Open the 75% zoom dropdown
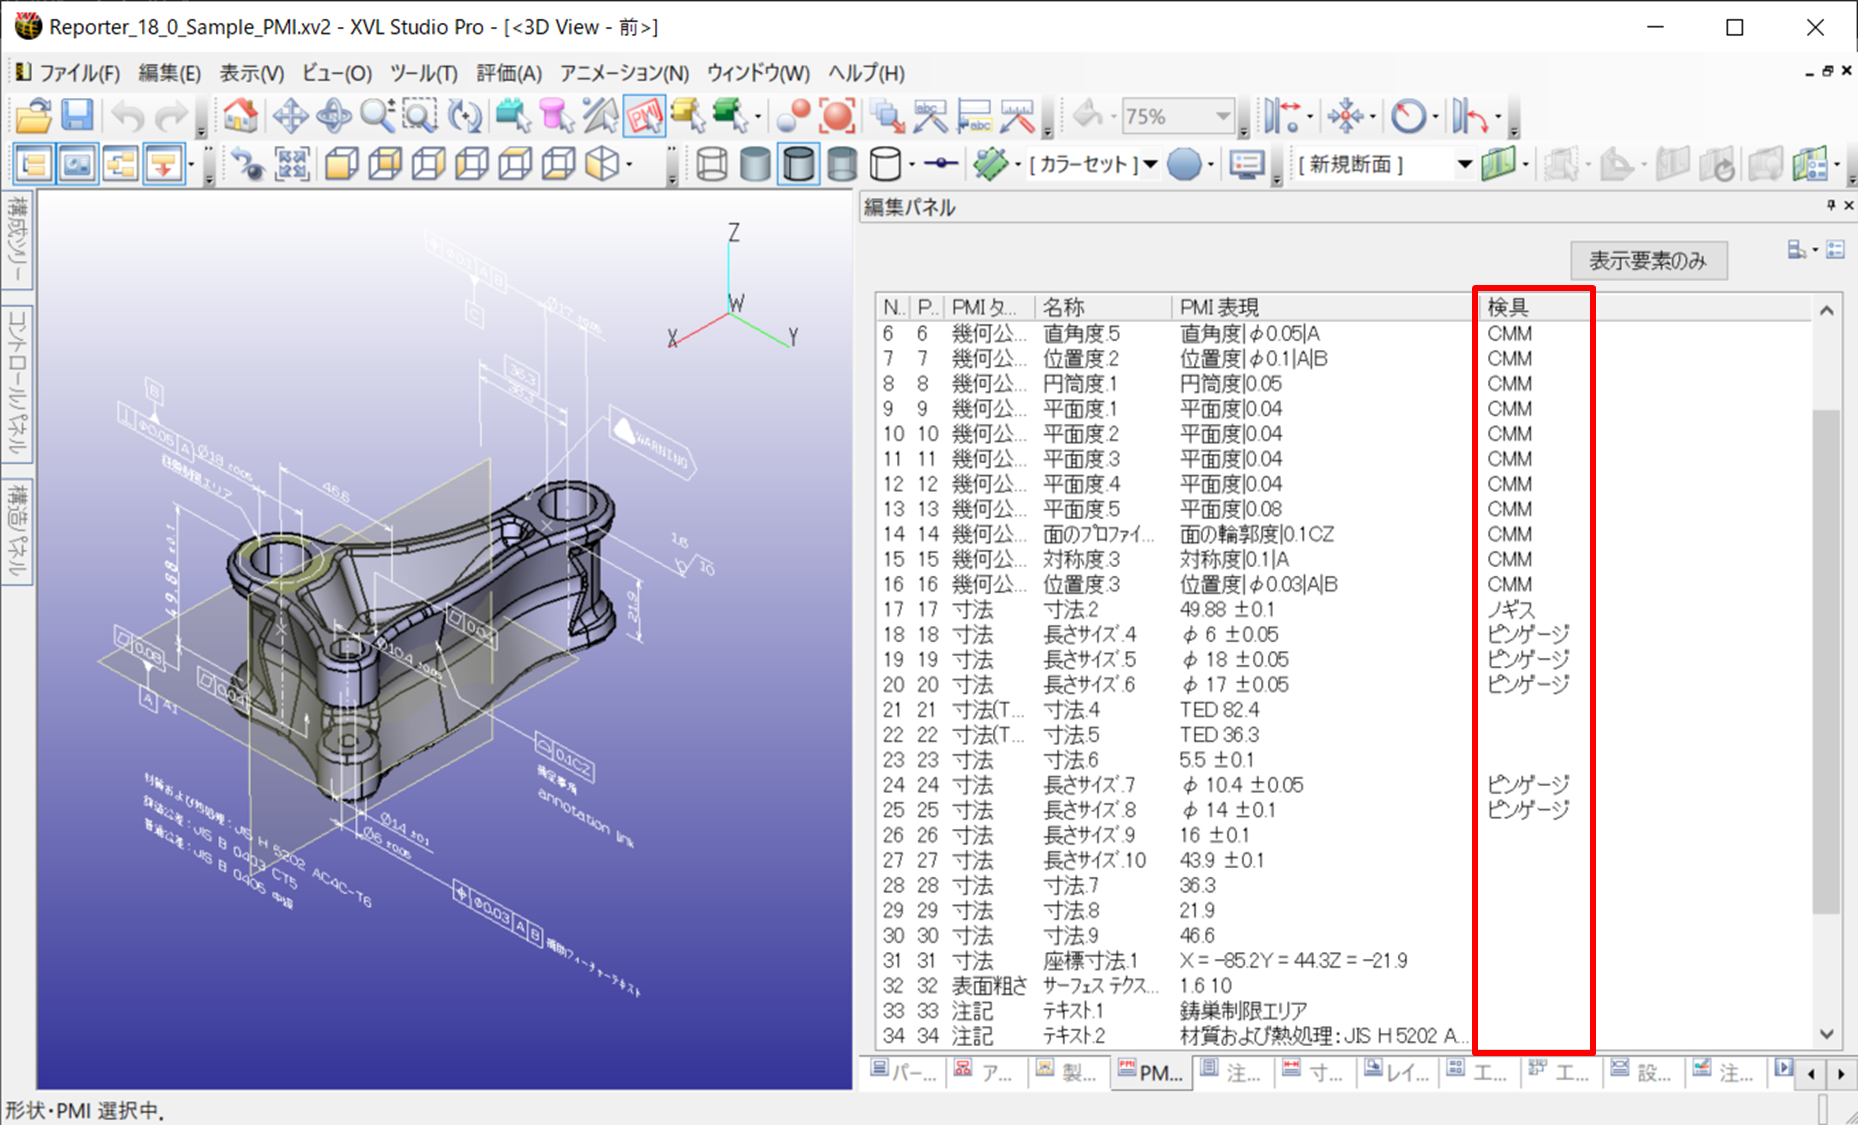 click(x=1222, y=117)
